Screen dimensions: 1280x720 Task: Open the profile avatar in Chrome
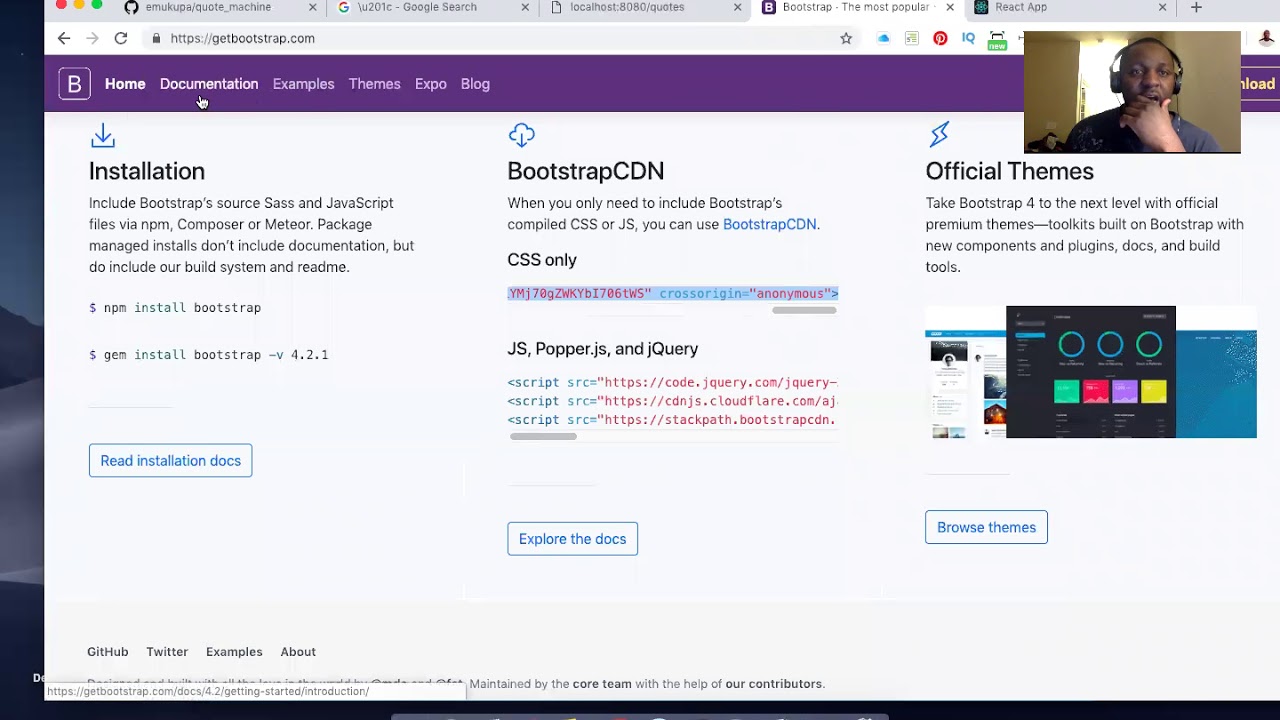(x=1265, y=38)
